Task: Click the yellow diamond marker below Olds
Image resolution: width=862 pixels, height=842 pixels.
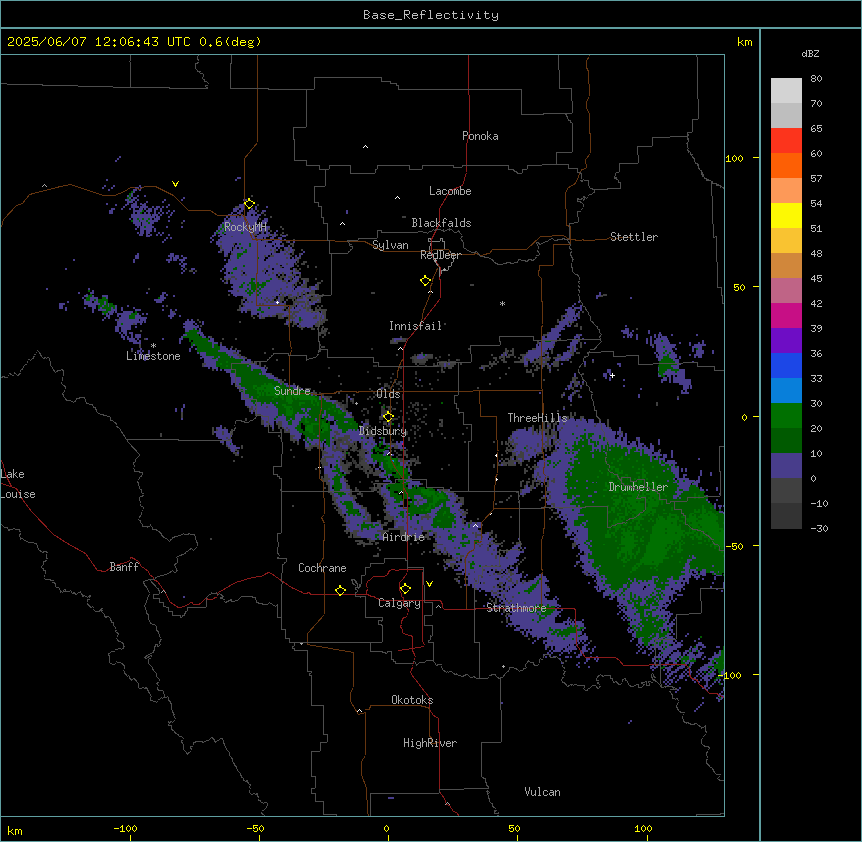Action: click(388, 417)
